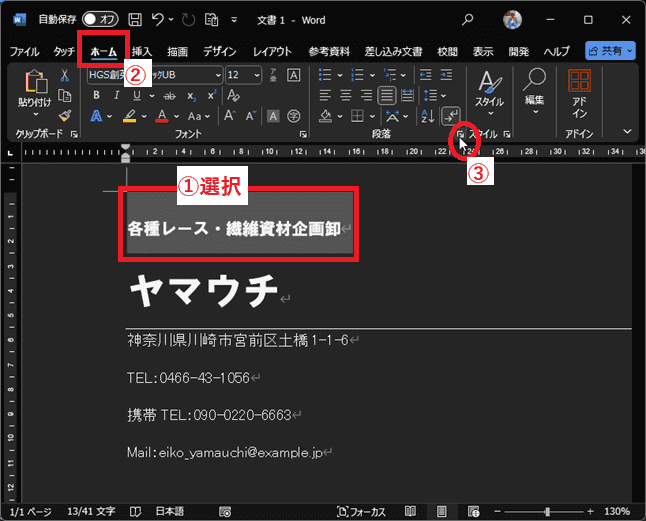Click the 共有 share button
The width and height of the screenshot is (646, 521).
click(609, 51)
